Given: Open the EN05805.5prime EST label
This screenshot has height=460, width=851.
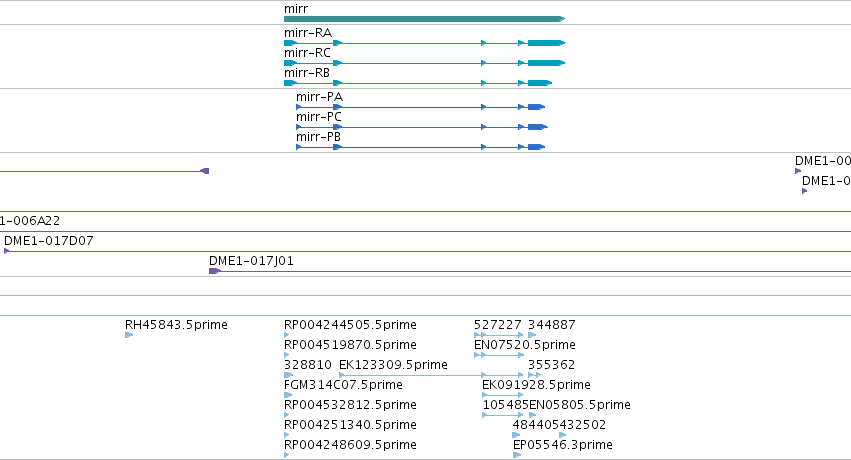Looking at the screenshot, I should coord(580,405).
